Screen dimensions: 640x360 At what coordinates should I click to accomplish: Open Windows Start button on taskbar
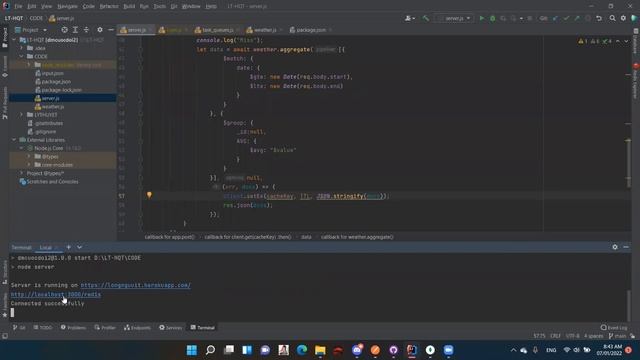(191, 350)
